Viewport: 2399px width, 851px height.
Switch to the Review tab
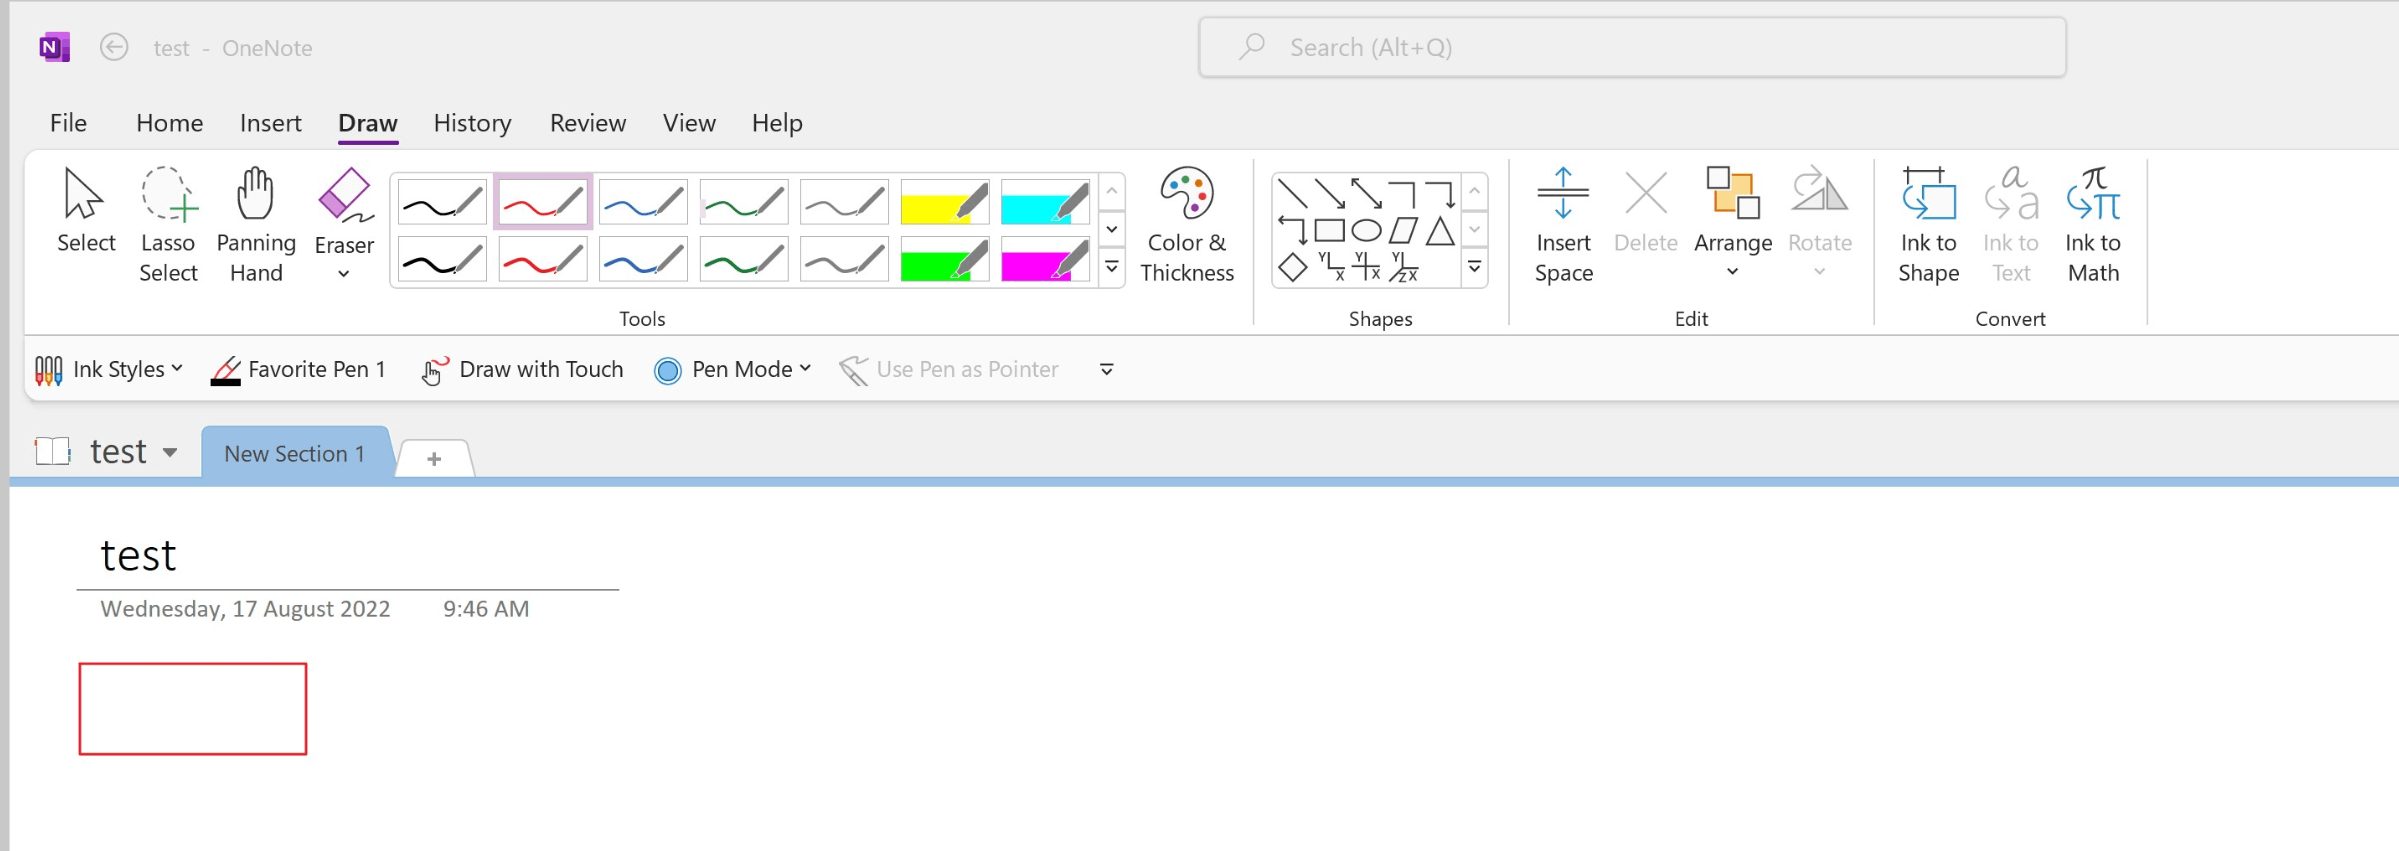(588, 123)
